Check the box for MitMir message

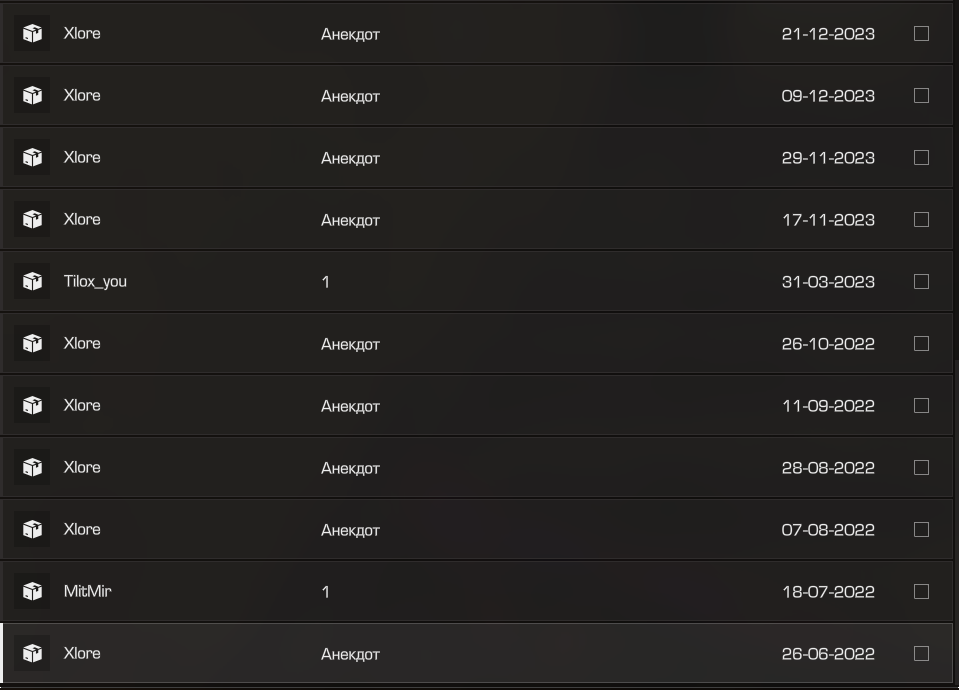(x=921, y=591)
